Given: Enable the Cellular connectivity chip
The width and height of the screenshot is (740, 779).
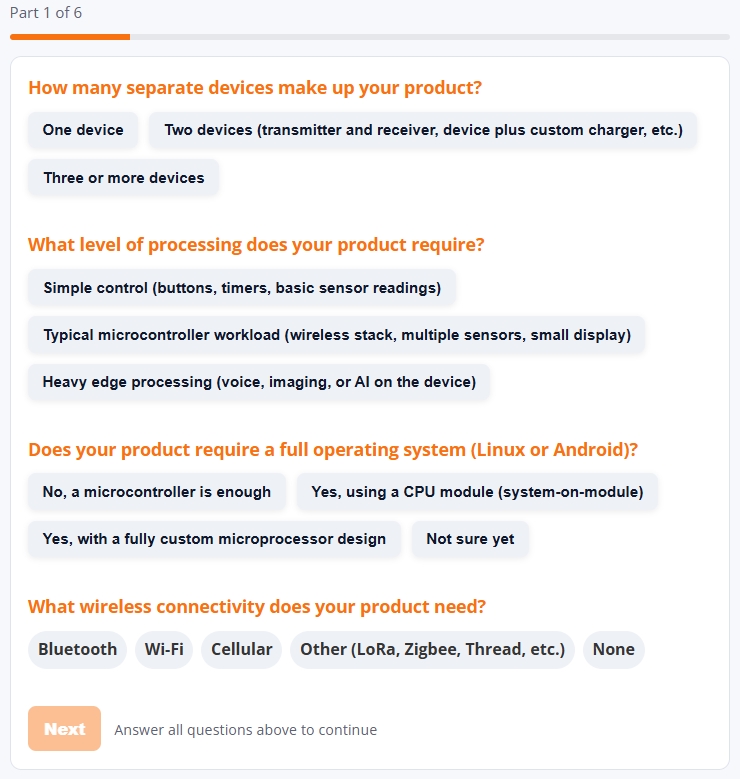Looking at the screenshot, I should coord(242,649).
